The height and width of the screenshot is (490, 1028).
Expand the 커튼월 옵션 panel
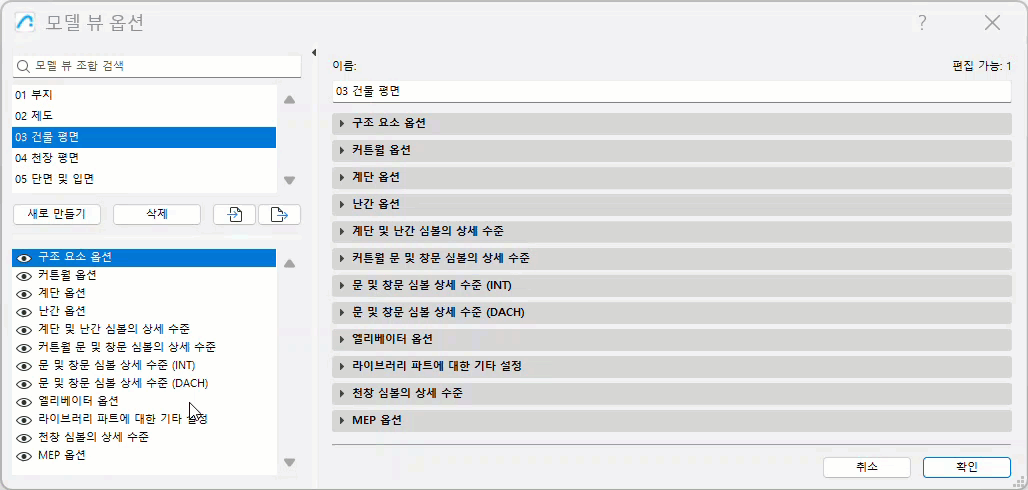click(x=672, y=150)
